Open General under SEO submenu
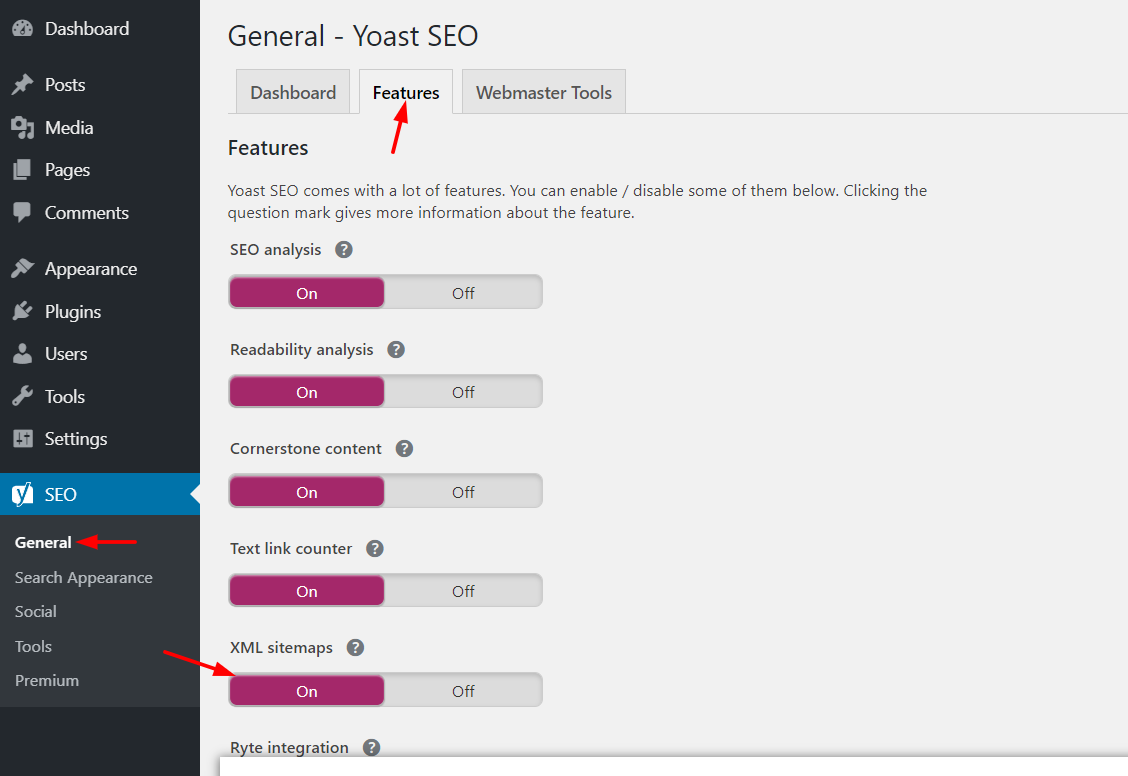Screen dimensions: 1128x776 43,543
